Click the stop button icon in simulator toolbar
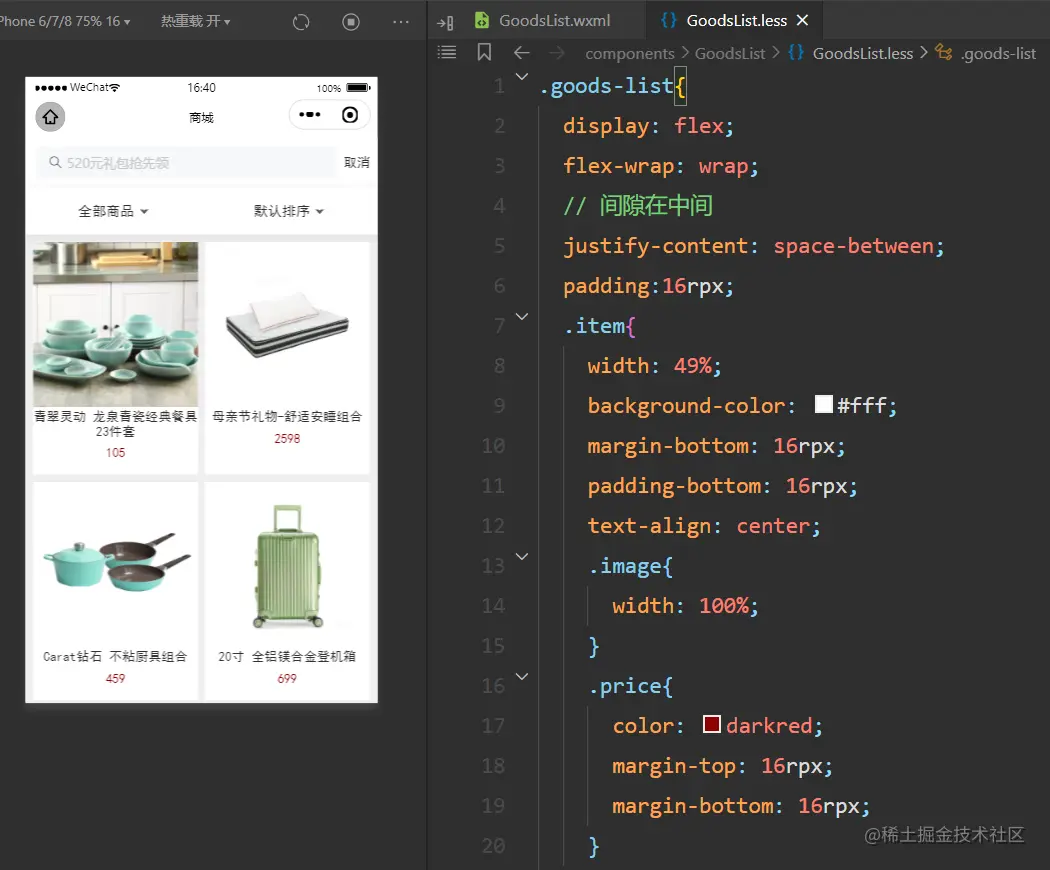Viewport: 1050px width, 870px height. (351, 22)
